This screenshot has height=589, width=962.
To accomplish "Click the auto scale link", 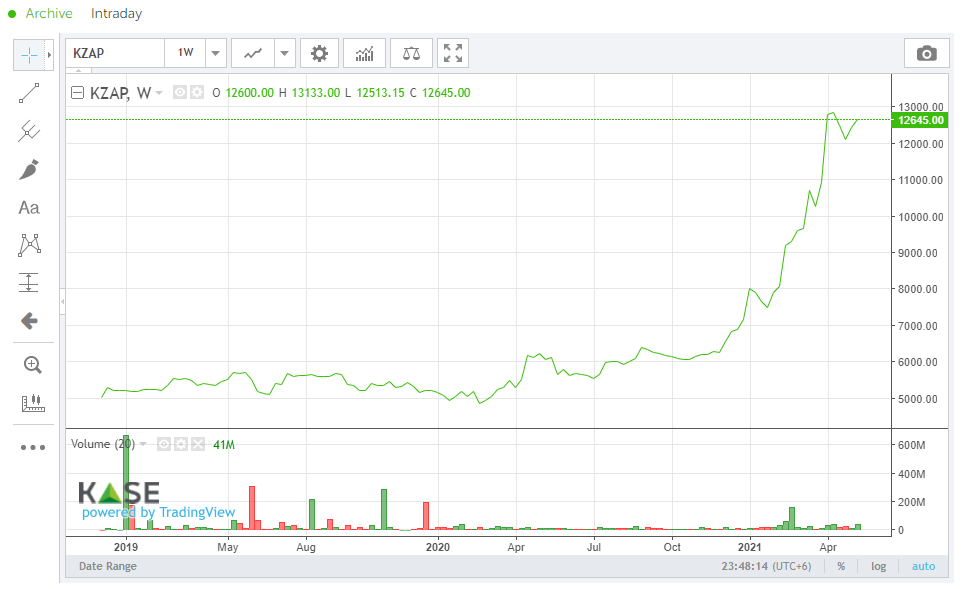I will pos(922,566).
